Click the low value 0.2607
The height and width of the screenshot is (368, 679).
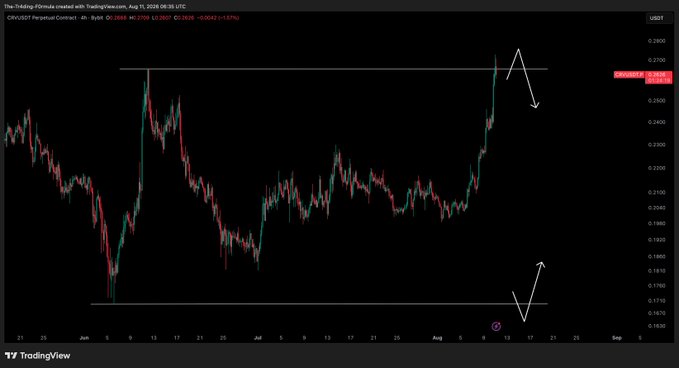click(x=162, y=18)
